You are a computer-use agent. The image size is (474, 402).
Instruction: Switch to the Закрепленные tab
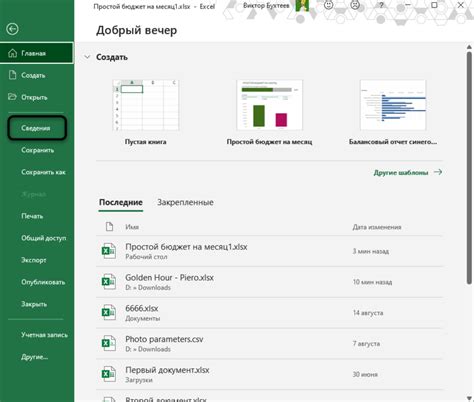click(x=185, y=202)
